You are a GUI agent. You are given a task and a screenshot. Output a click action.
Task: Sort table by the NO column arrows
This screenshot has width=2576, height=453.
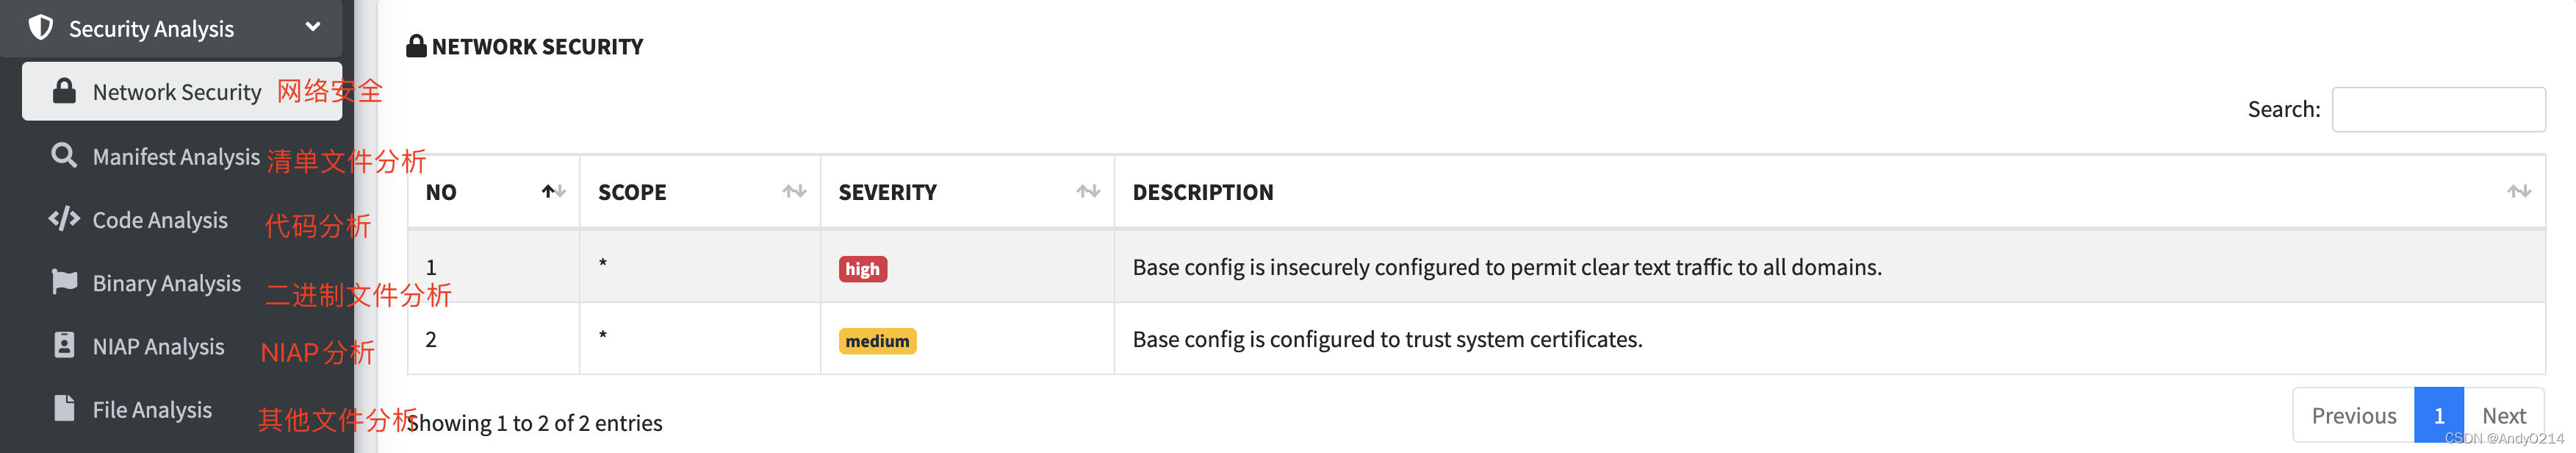[x=554, y=191]
